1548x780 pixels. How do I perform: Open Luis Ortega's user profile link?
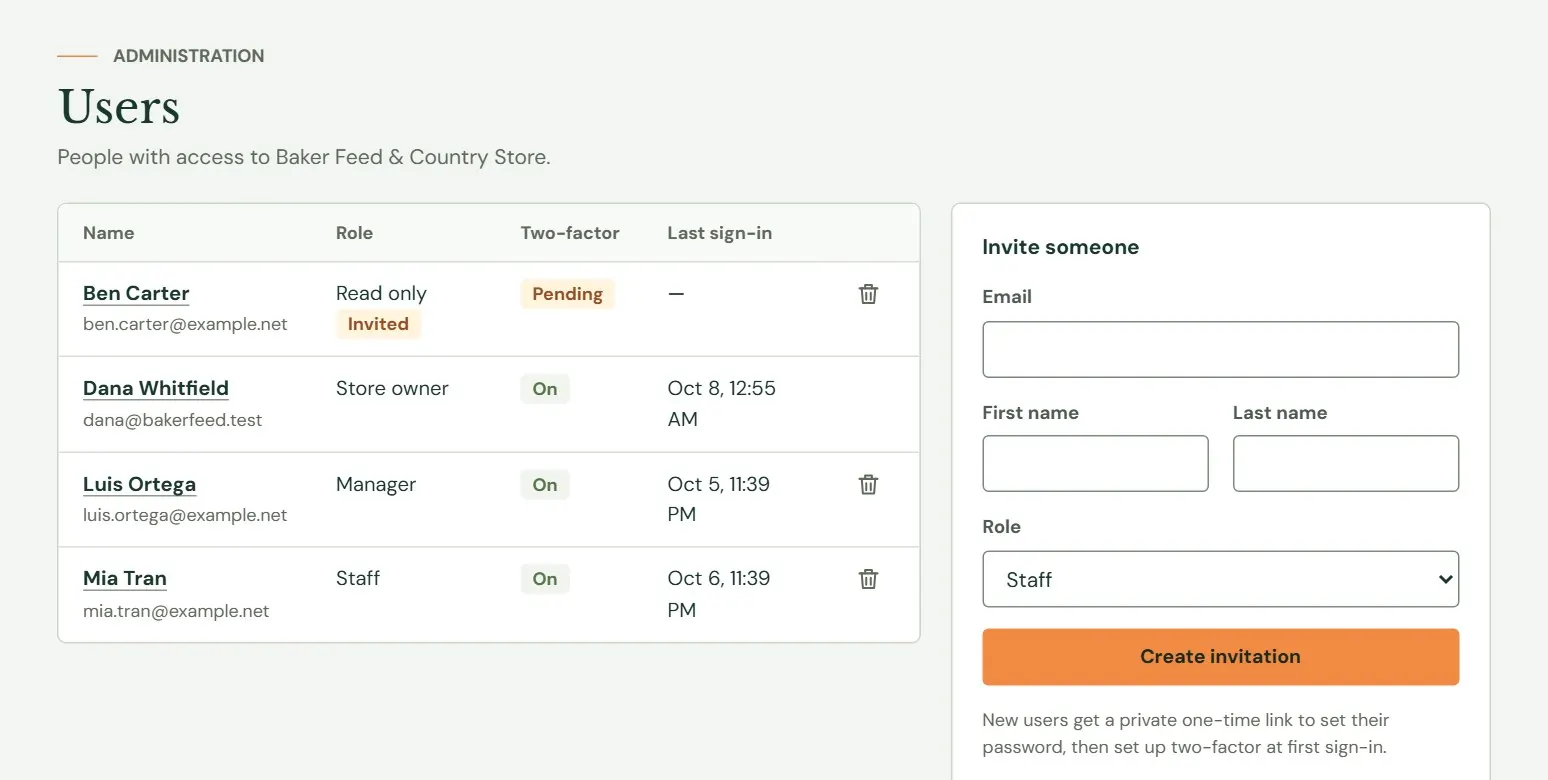pyautogui.click(x=139, y=484)
